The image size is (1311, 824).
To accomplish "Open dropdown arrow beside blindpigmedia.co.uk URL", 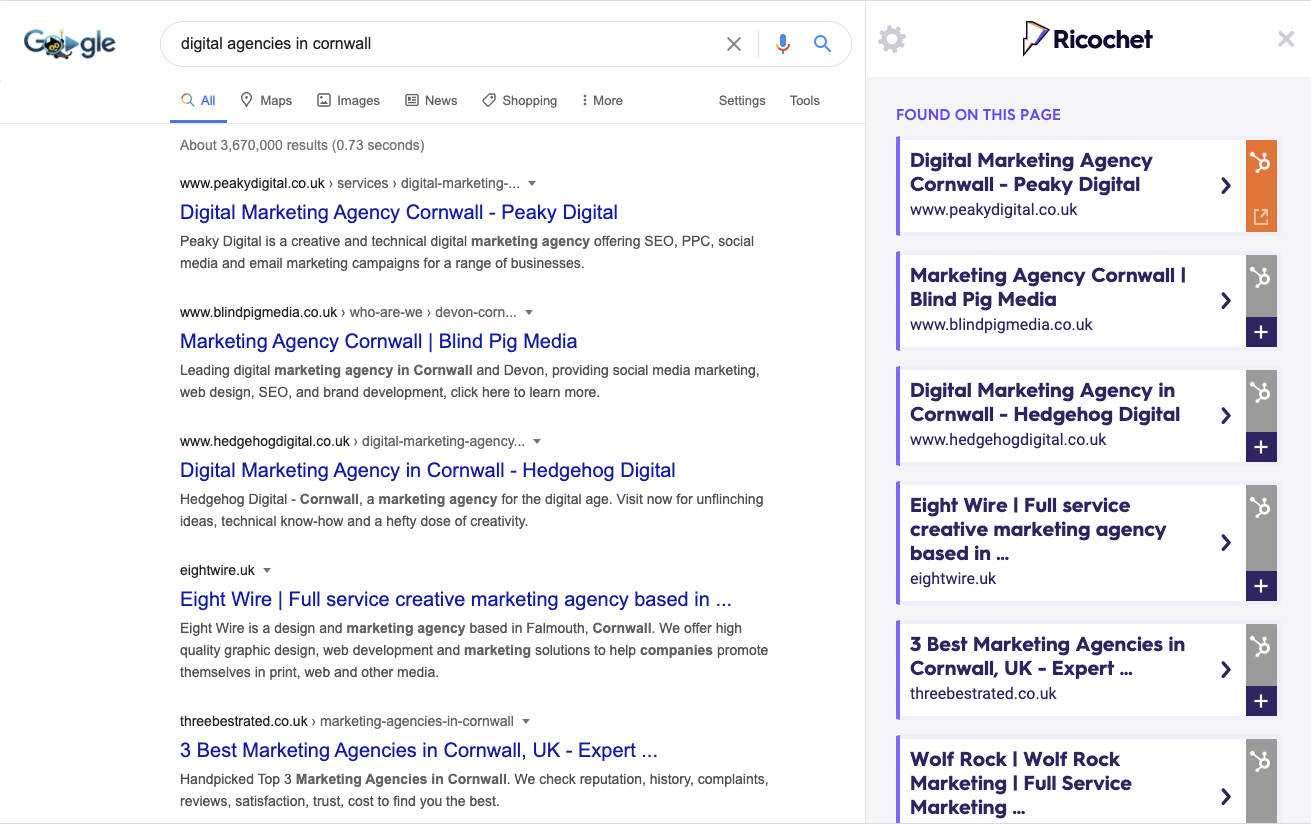I will click(x=529, y=313).
